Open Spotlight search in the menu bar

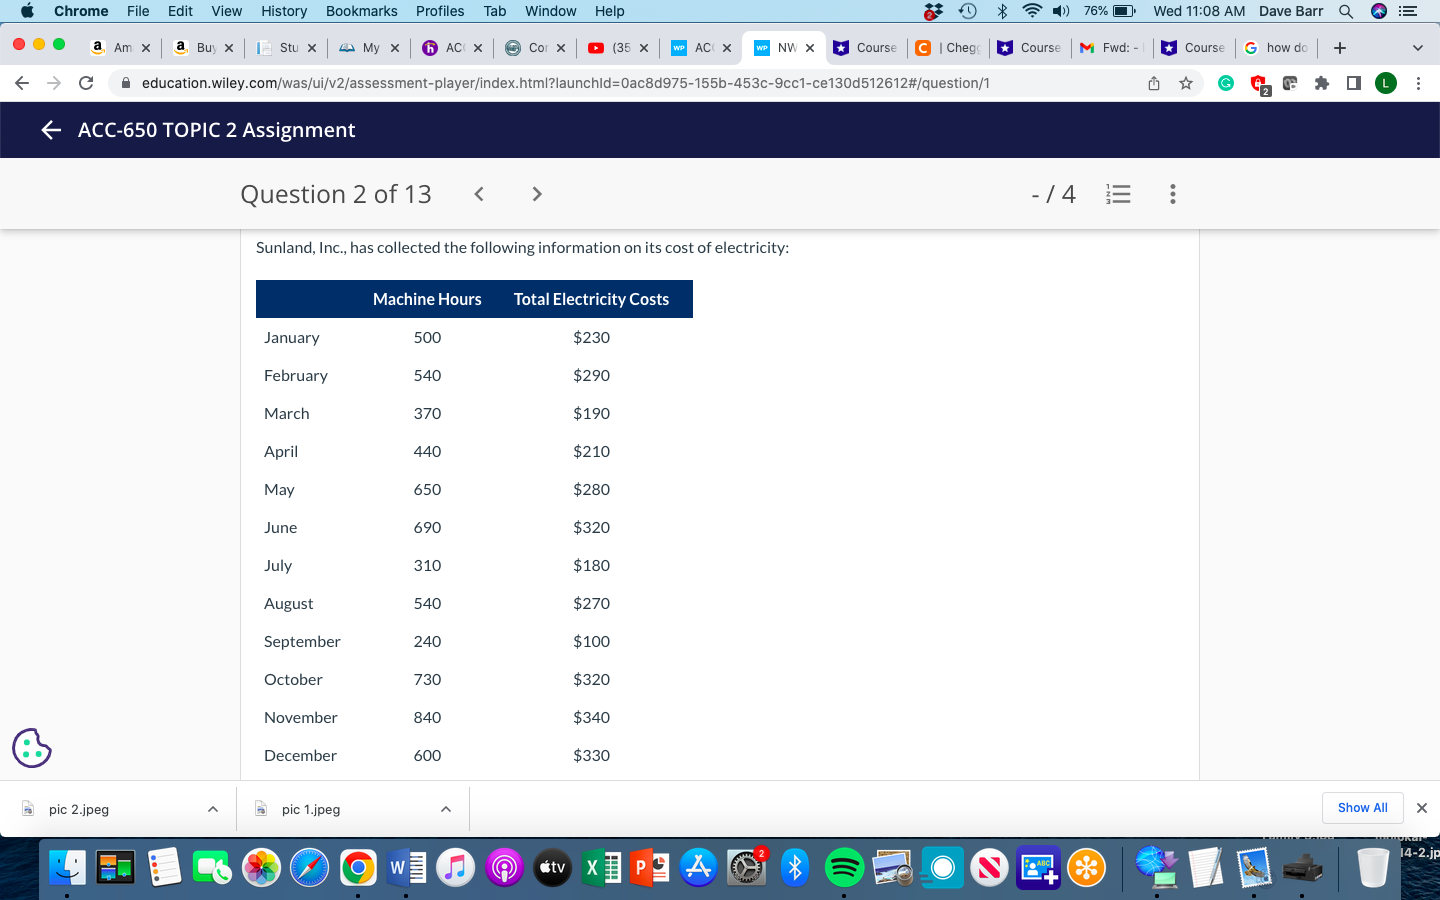(1346, 11)
